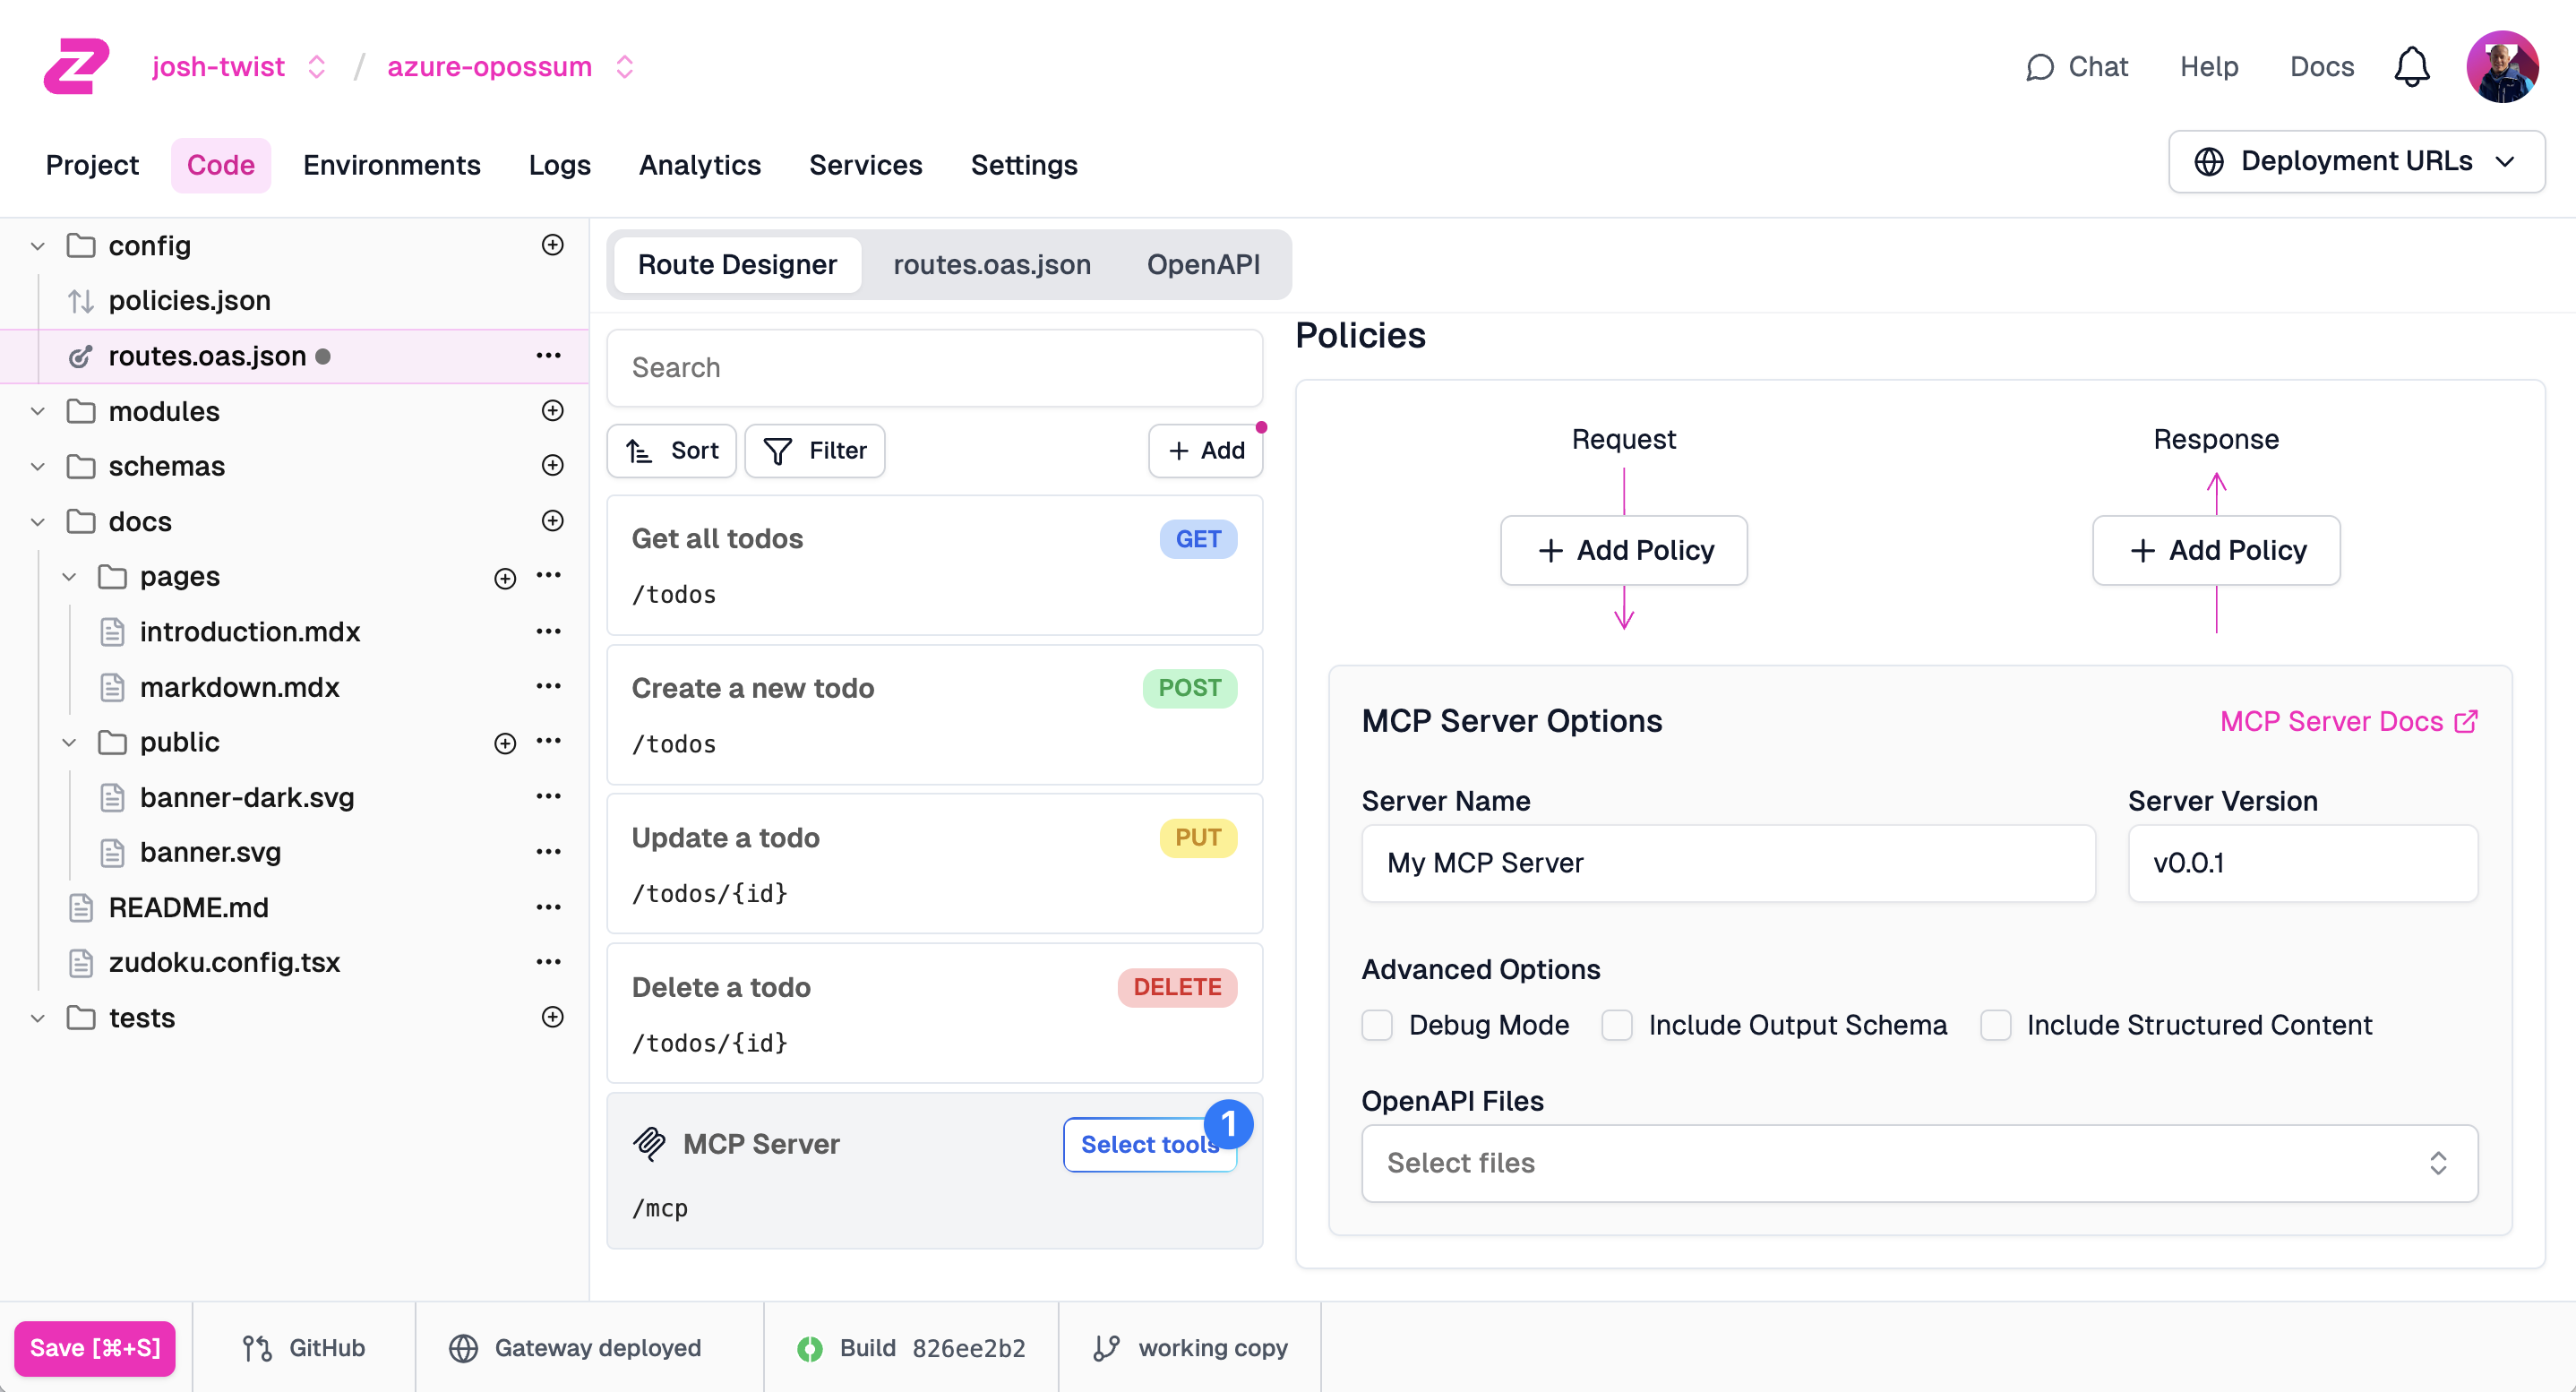Tick Include Structured Content checkbox
2576x1392 pixels.
coord(1995,1025)
